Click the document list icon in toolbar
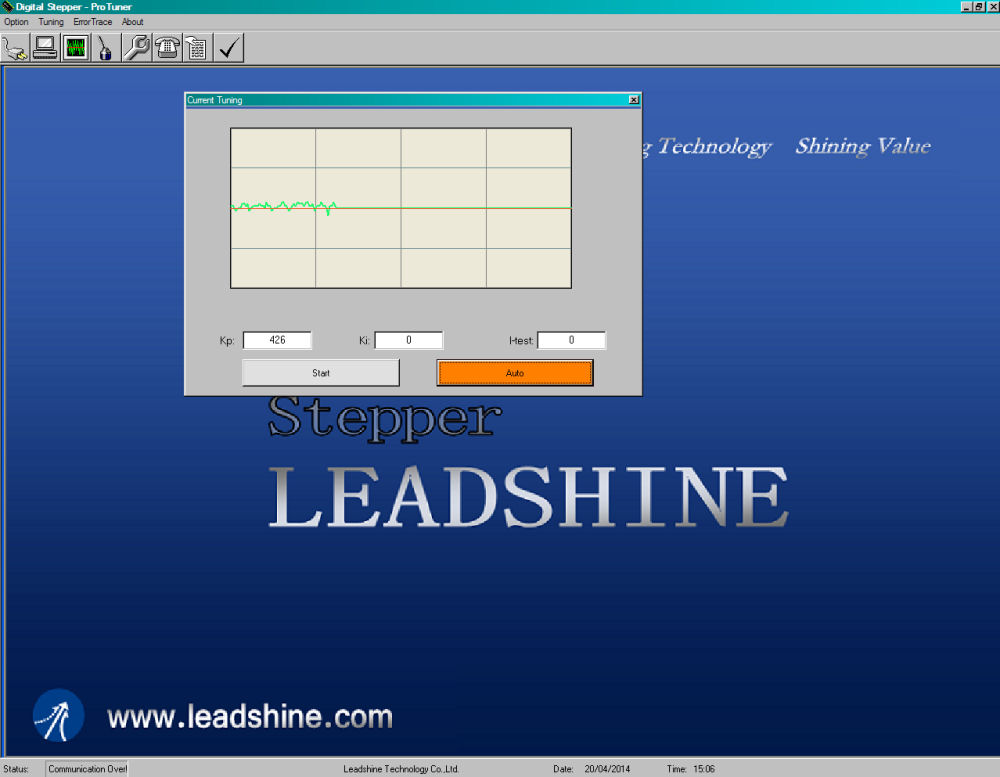The image size is (1000, 777). pos(197,48)
